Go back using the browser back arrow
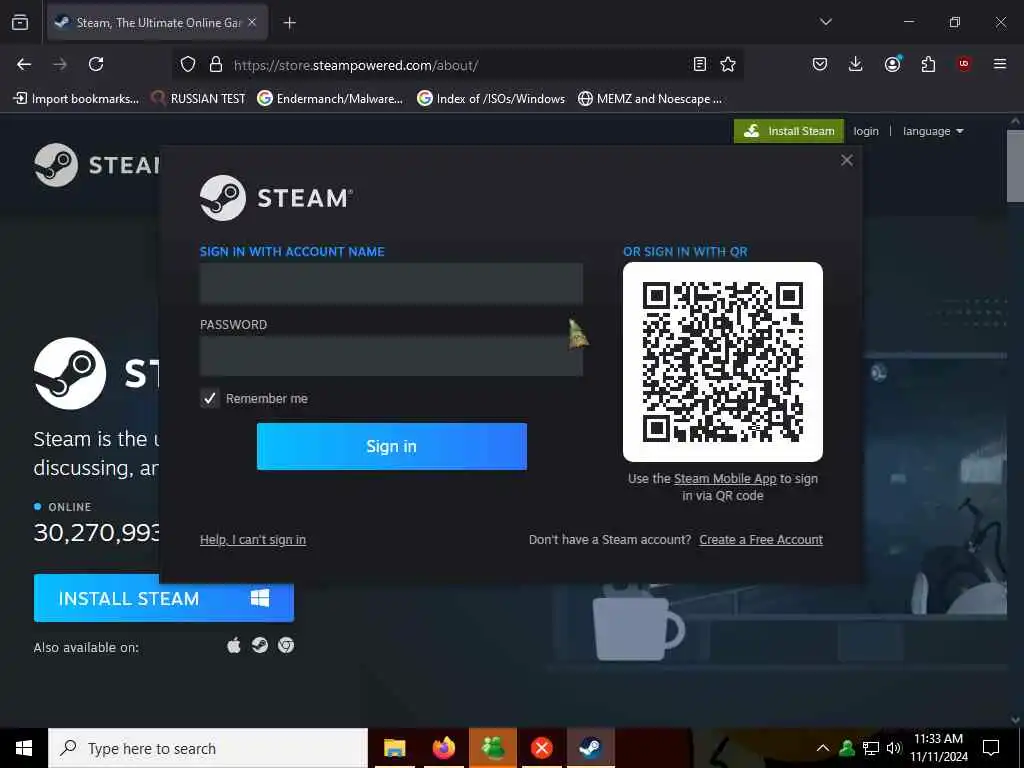The image size is (1024, 768). [x=24, y=64]
